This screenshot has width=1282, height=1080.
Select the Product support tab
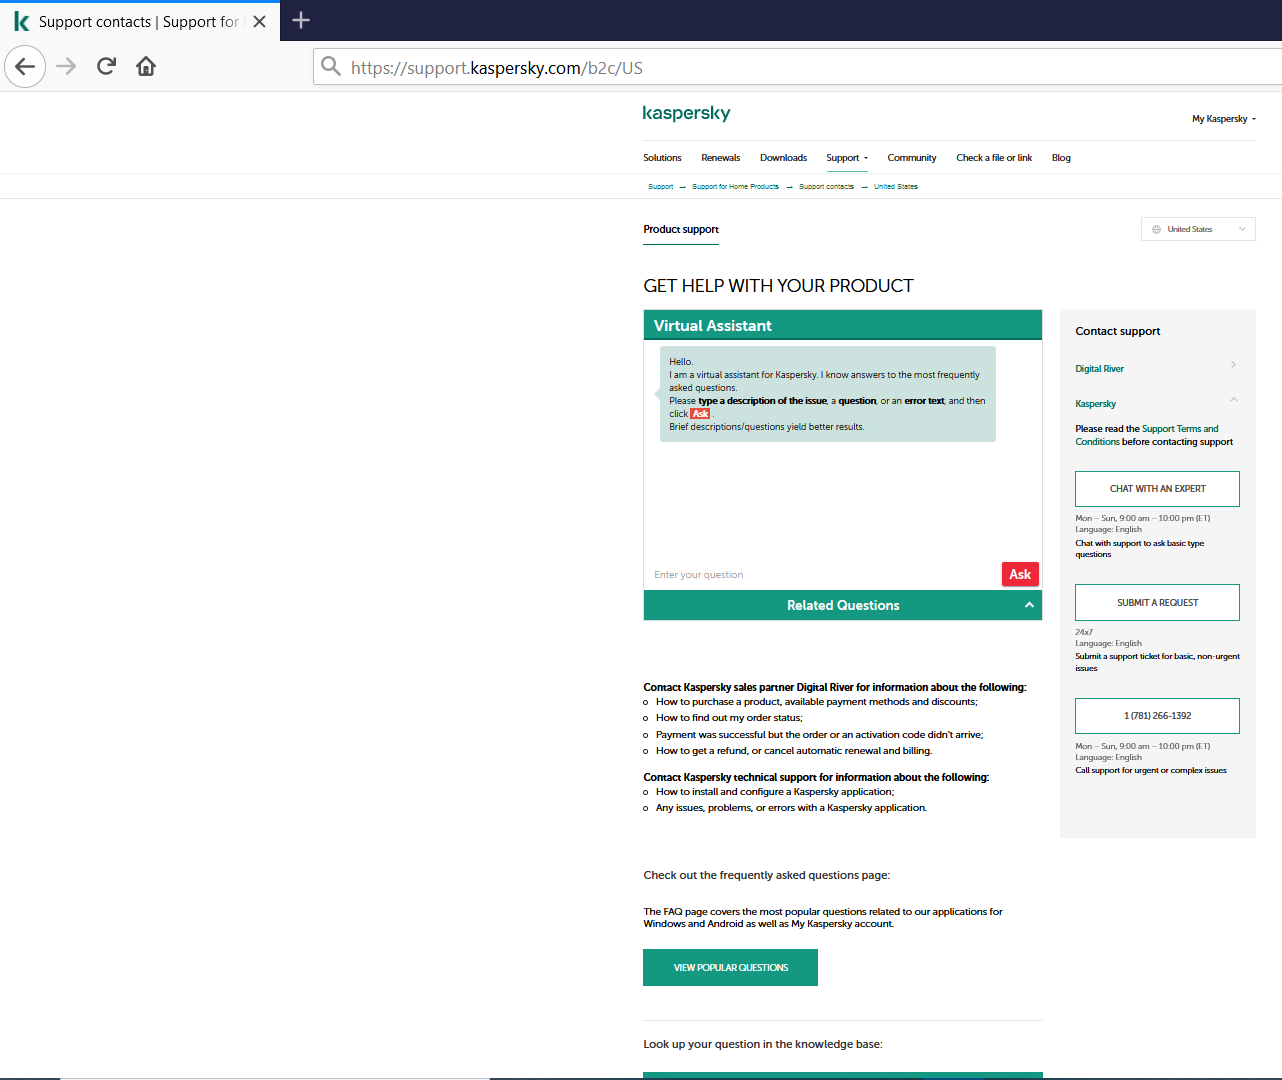point(681,230)
